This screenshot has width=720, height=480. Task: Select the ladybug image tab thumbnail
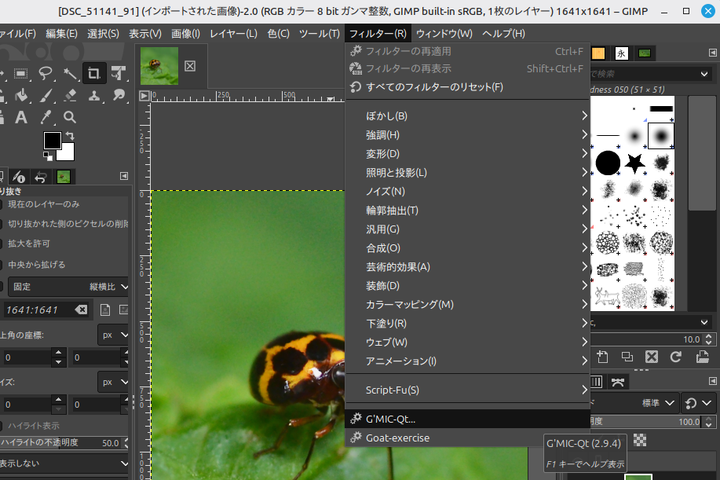coord(159,66)
